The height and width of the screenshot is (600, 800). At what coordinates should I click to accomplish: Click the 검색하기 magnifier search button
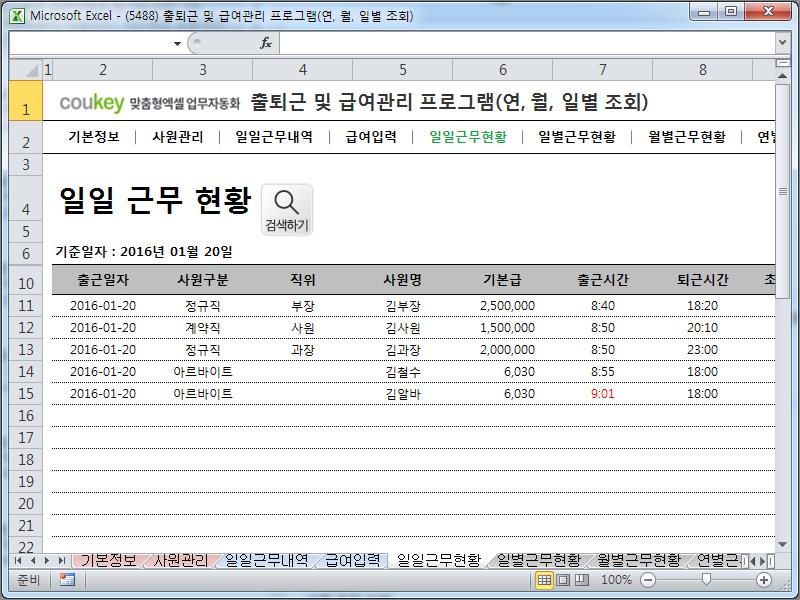287,210
